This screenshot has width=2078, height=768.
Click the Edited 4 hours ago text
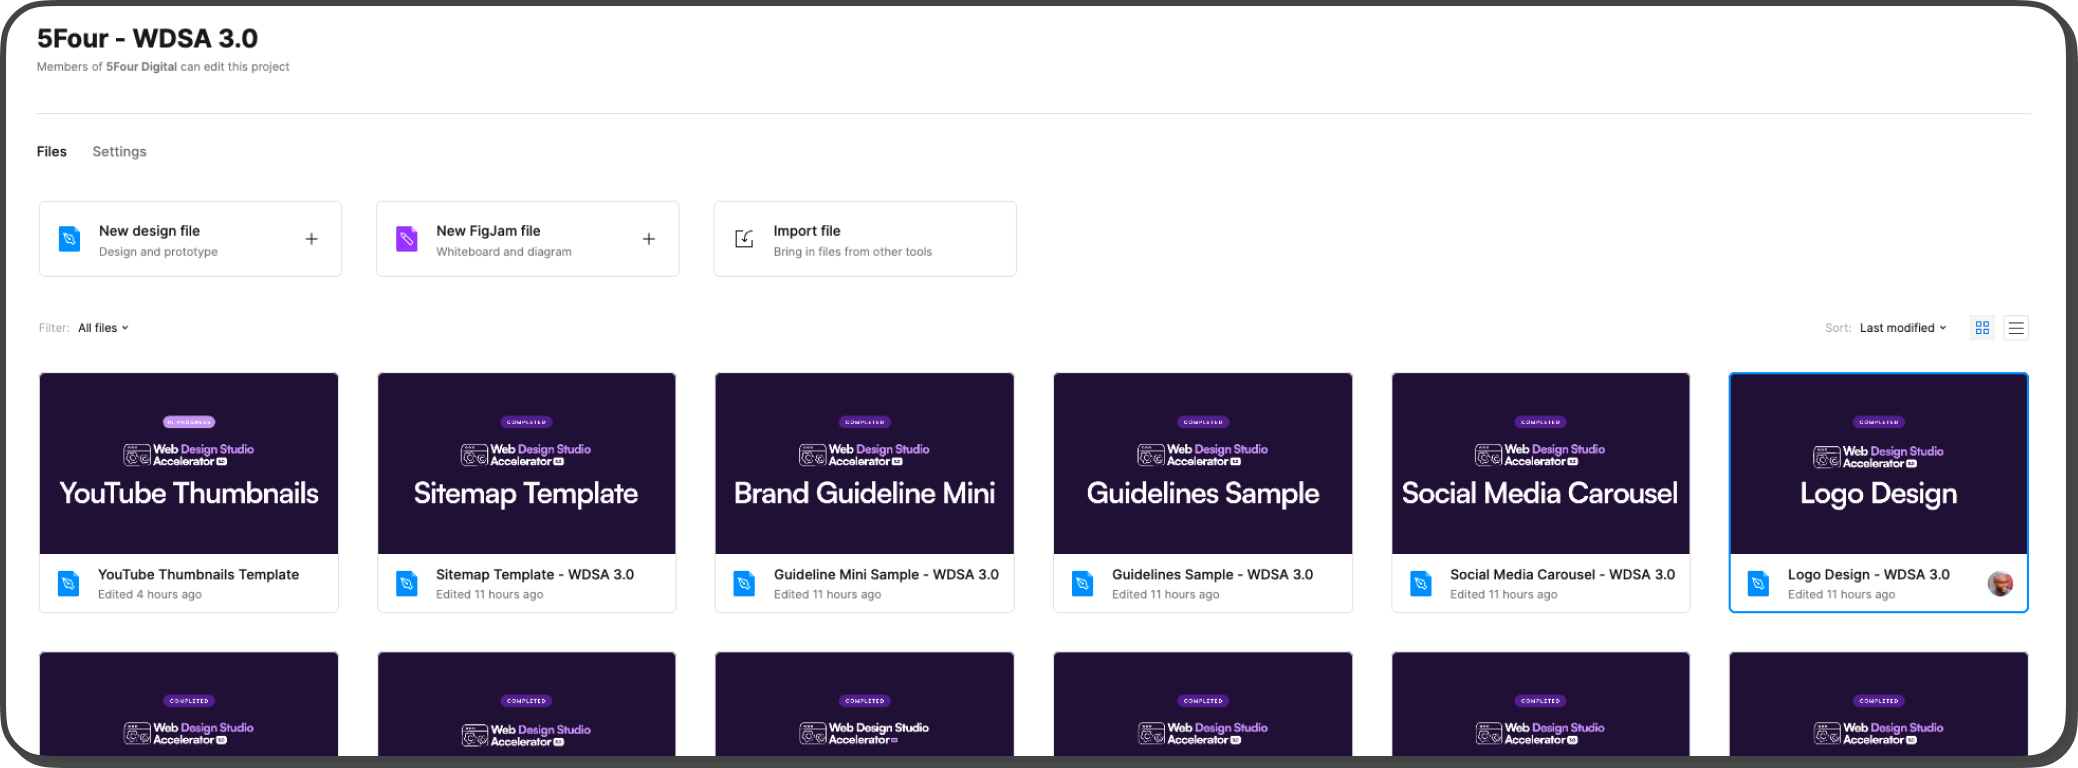tap(150, 595)
